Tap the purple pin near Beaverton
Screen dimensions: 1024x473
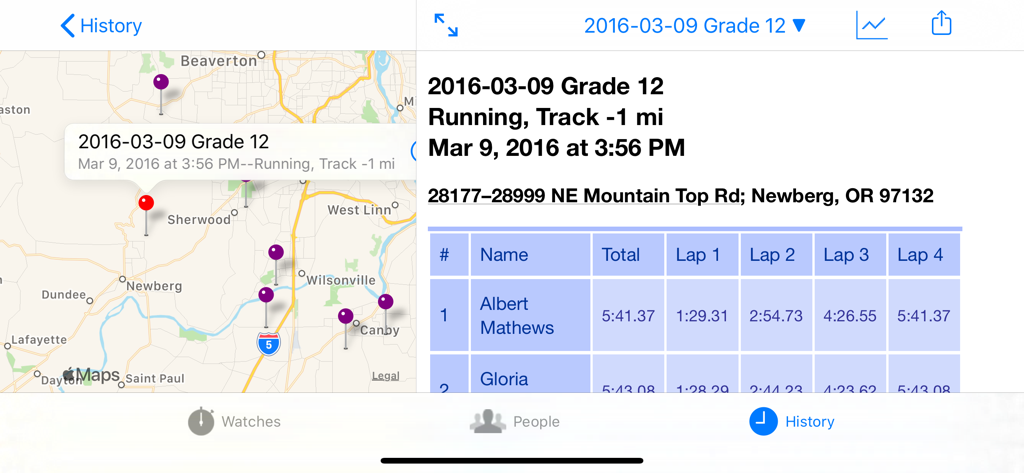(x=161, y=82)
